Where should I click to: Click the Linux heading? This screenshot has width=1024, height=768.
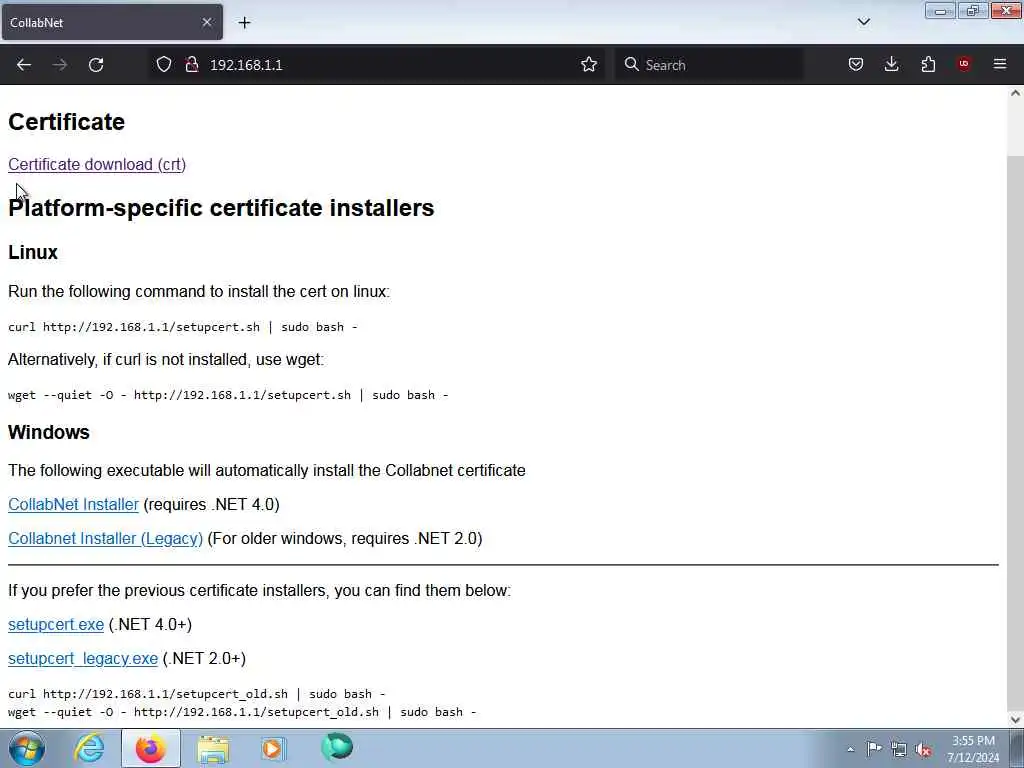pyautogui.click(x=33, y=252)
